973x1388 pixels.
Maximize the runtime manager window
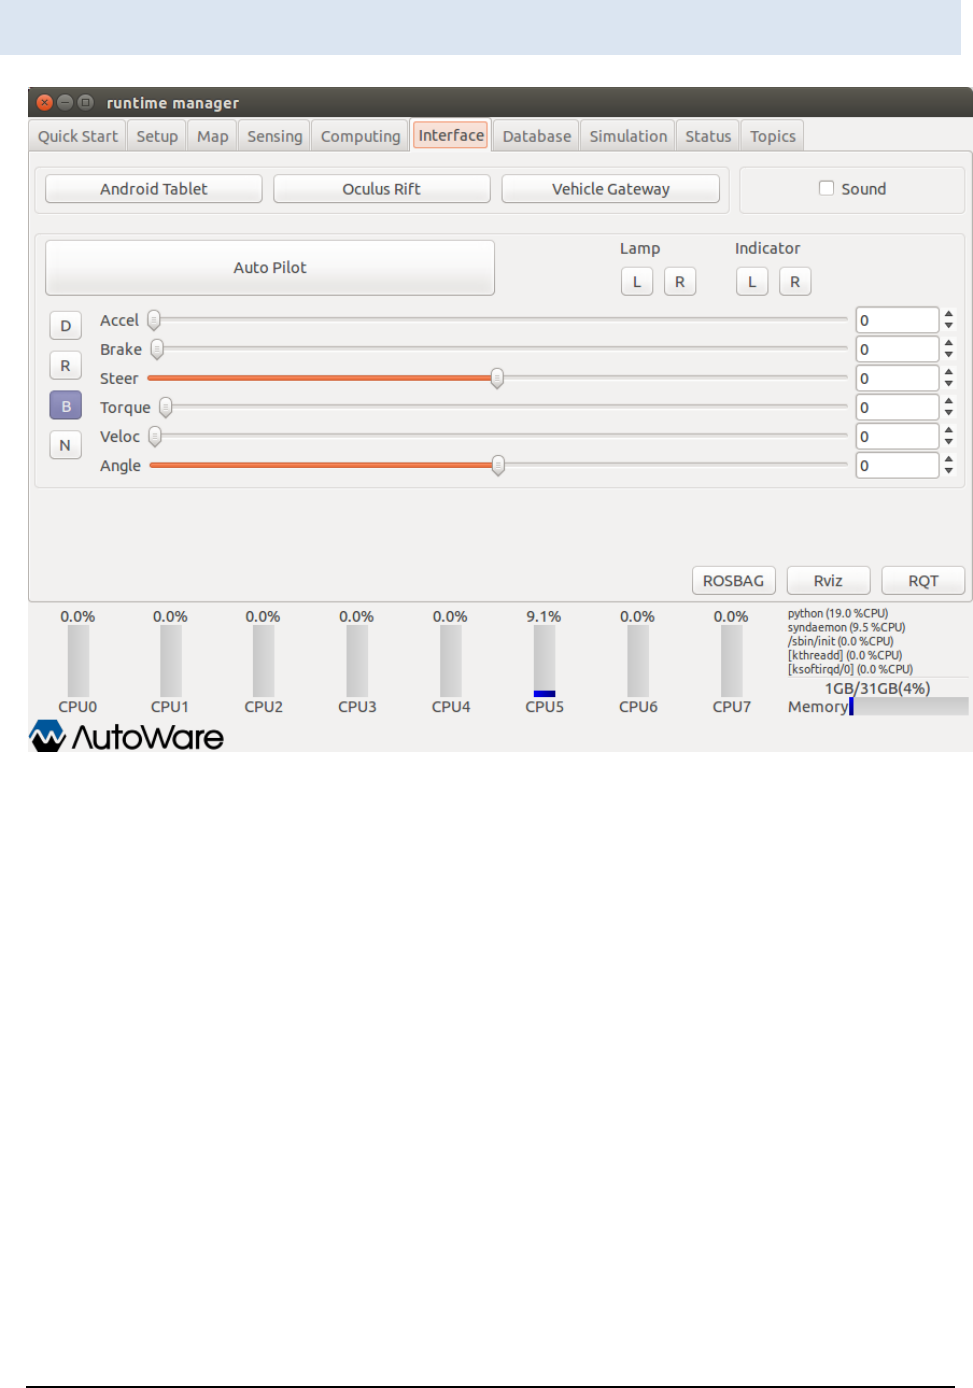(x=86, y=102)
